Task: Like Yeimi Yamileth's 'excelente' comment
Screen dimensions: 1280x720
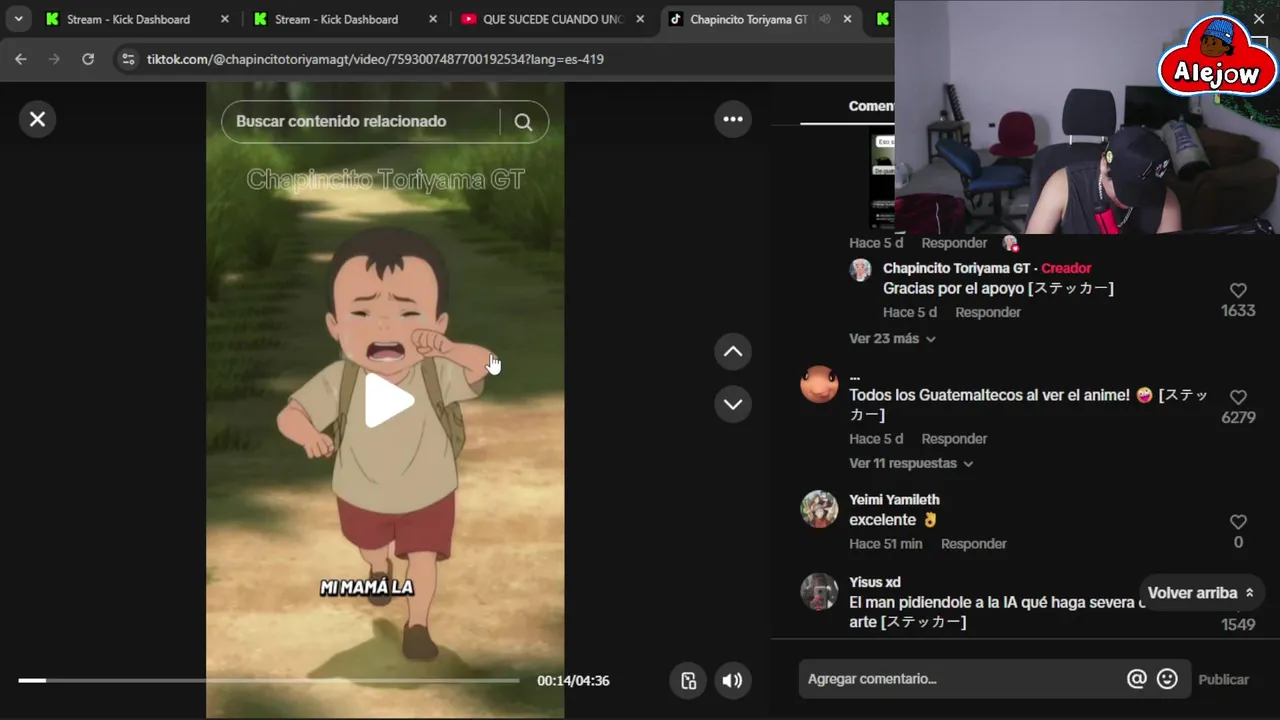Action: (1238, 522)
